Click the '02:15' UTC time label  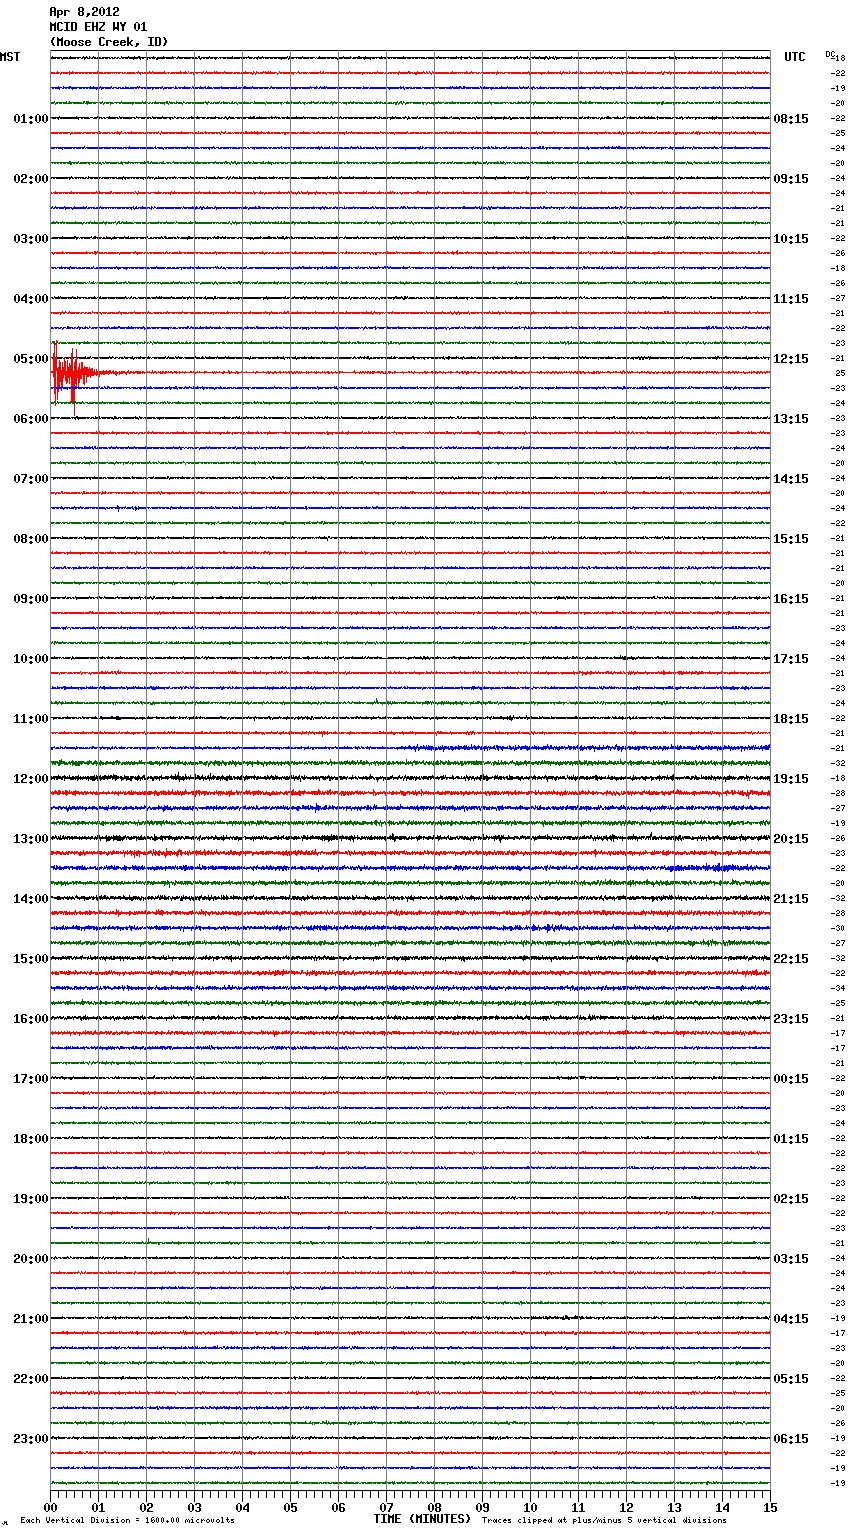(791, 1199)
